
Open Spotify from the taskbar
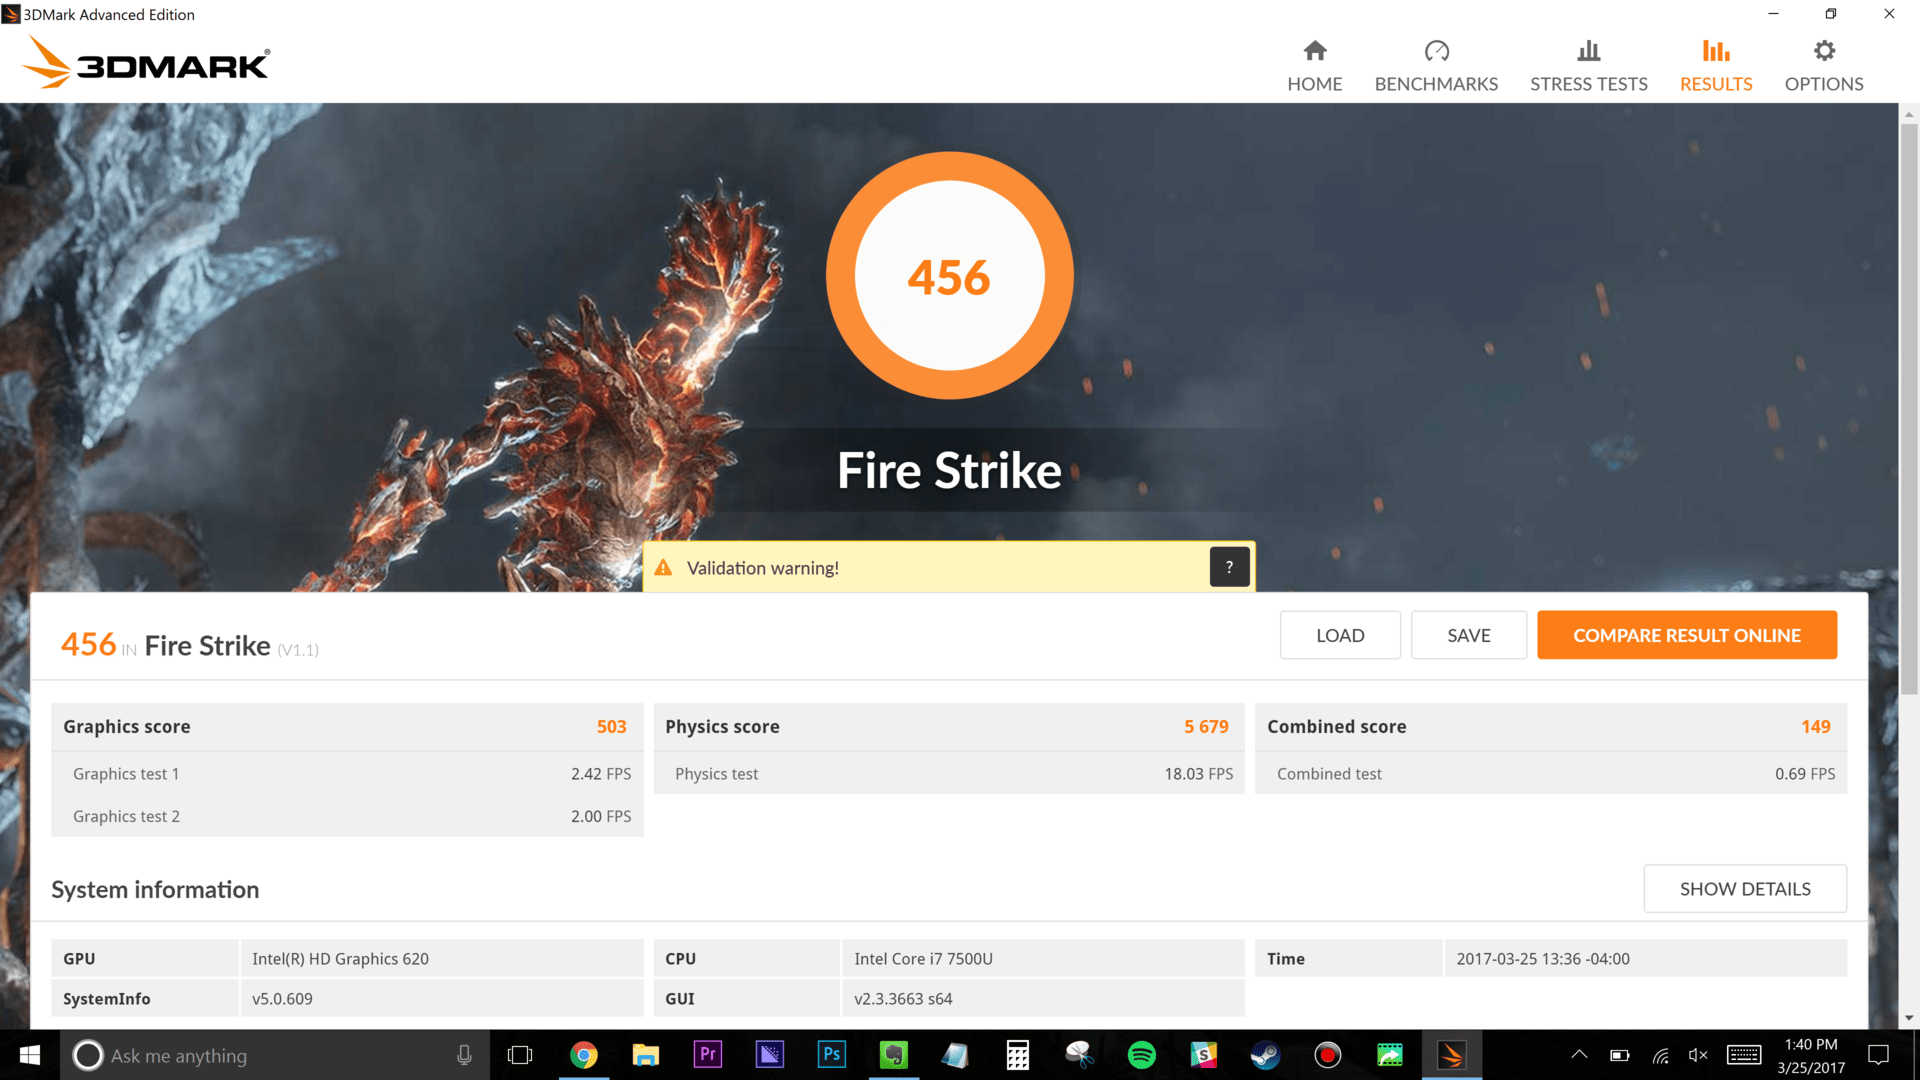click(x=1141, y=1055)
